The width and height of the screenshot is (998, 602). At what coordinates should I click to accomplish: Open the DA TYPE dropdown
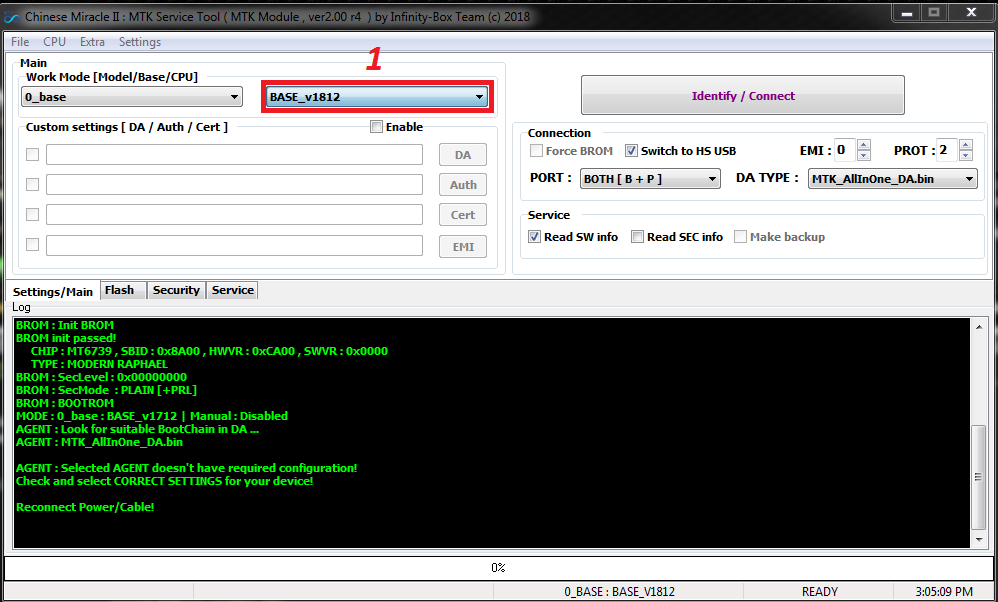pyautogui.click(x=892, y=179)
